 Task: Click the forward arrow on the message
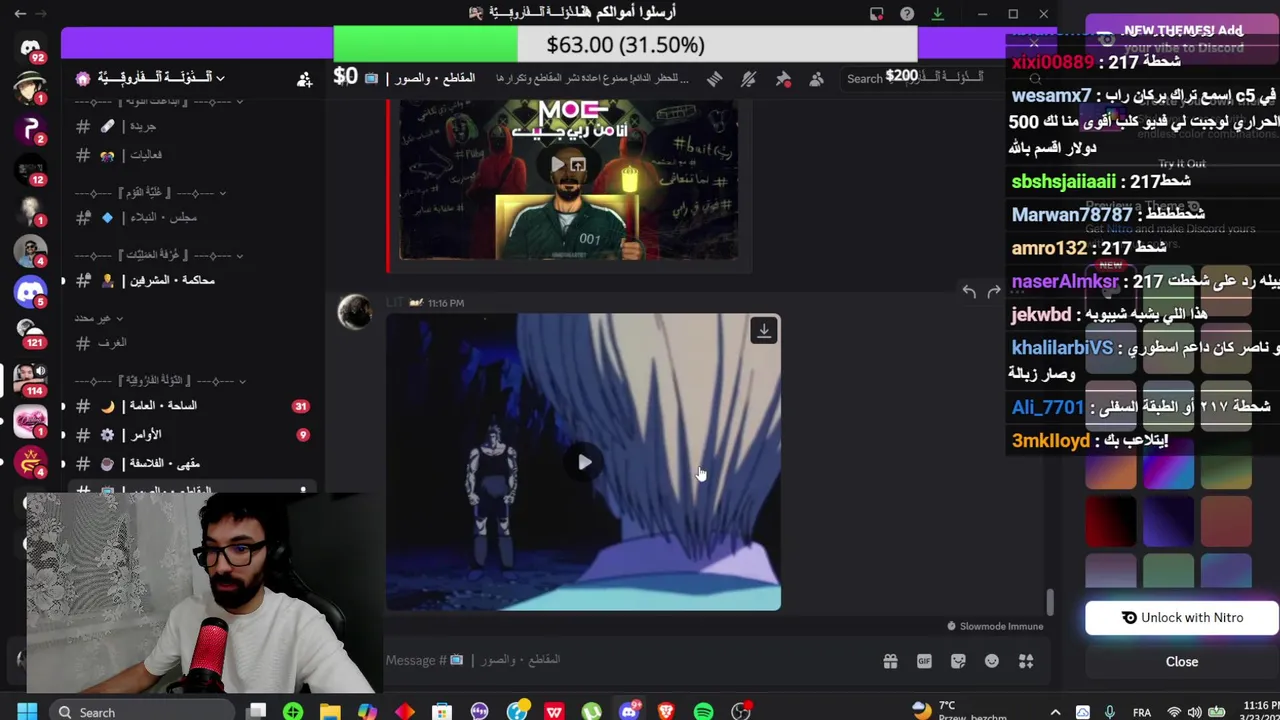(994, 291)
